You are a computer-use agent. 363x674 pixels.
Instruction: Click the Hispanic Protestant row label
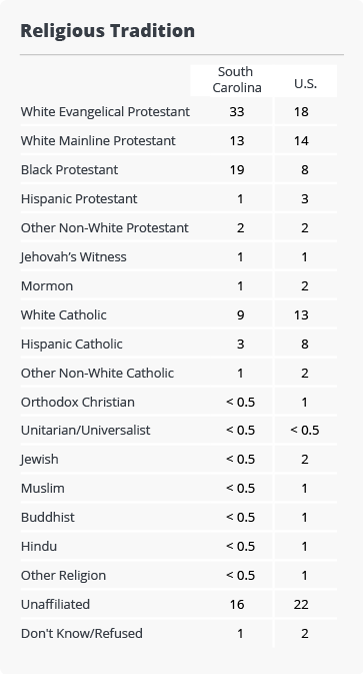tap(79, 199)
